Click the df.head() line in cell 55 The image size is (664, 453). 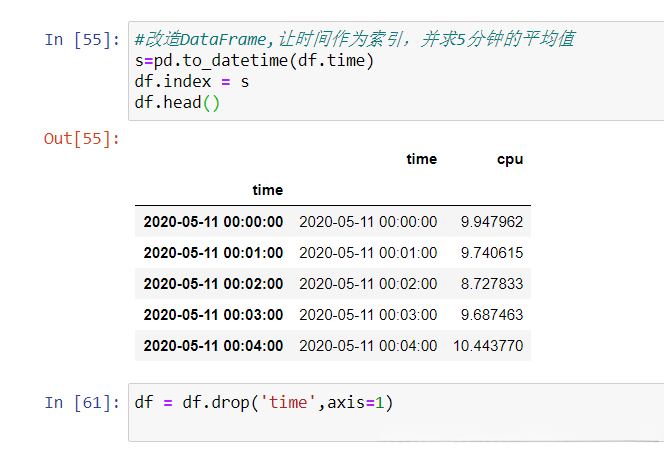tap(176, 103)
